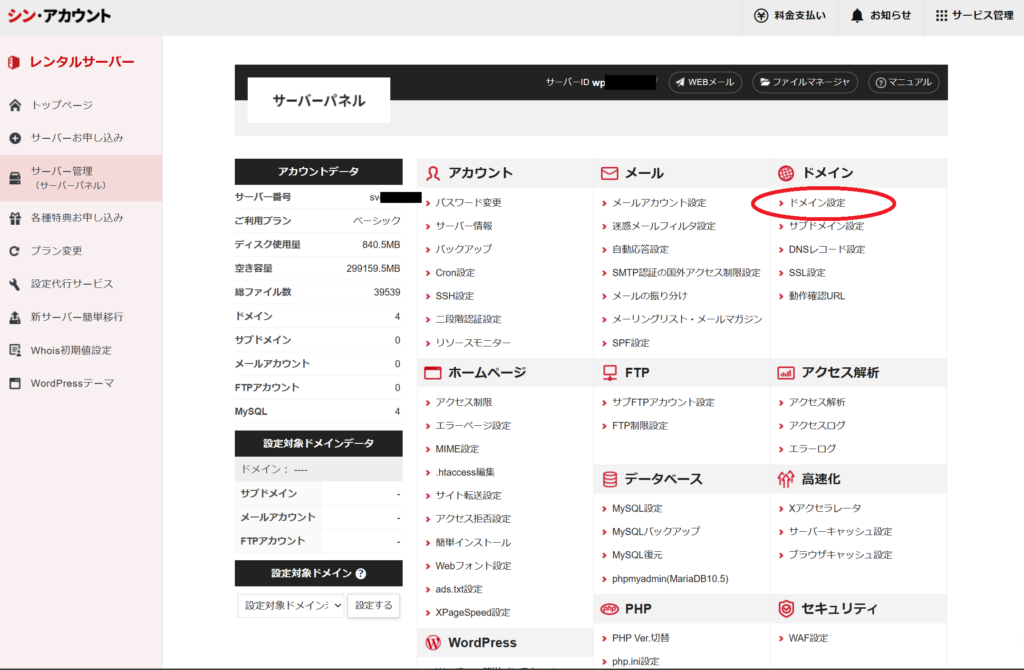Open the ドメイン設定 link
Screen dimensions: 1024x670
tap(816, 203)
